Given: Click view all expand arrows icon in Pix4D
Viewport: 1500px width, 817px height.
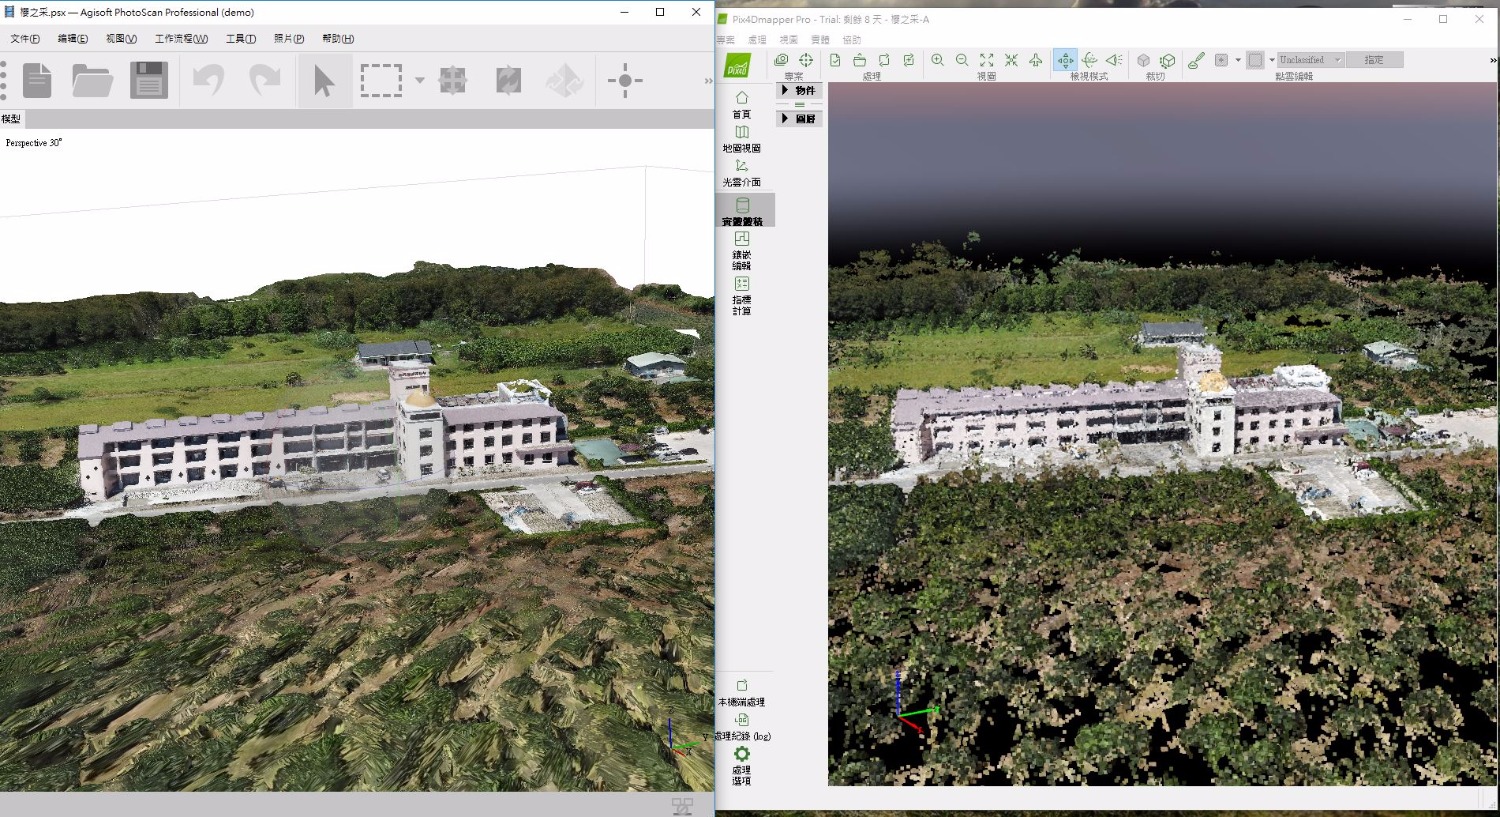Looking at the screenshot, I should click(987, 60).
